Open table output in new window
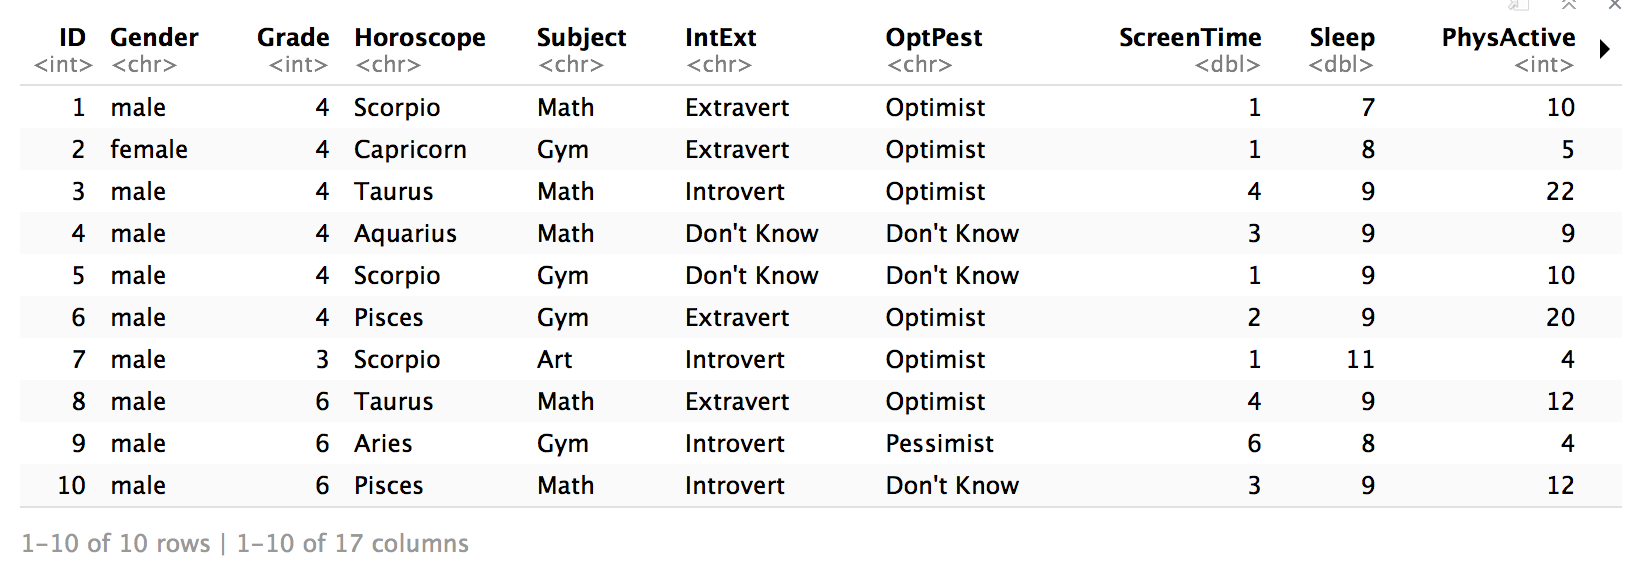 [x=1519, y=5]
